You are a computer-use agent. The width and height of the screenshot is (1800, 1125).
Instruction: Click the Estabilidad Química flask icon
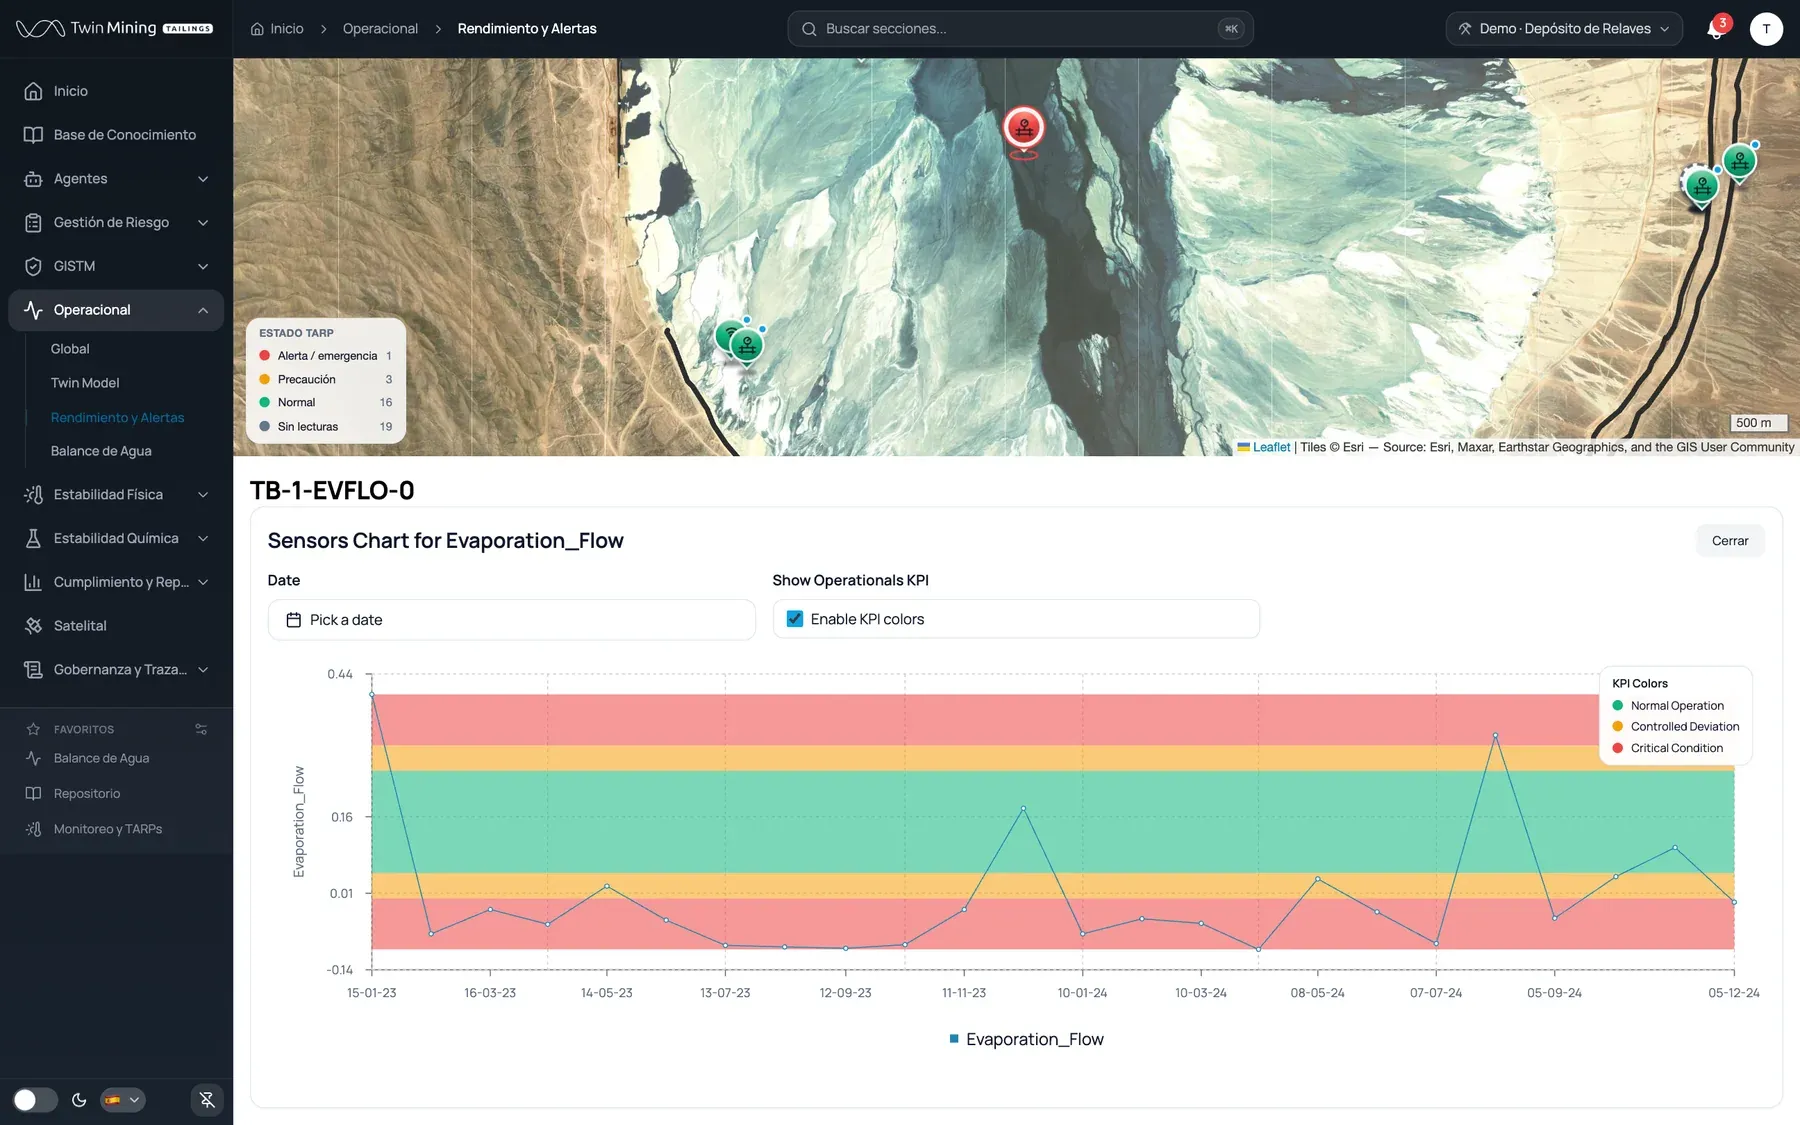33,538
